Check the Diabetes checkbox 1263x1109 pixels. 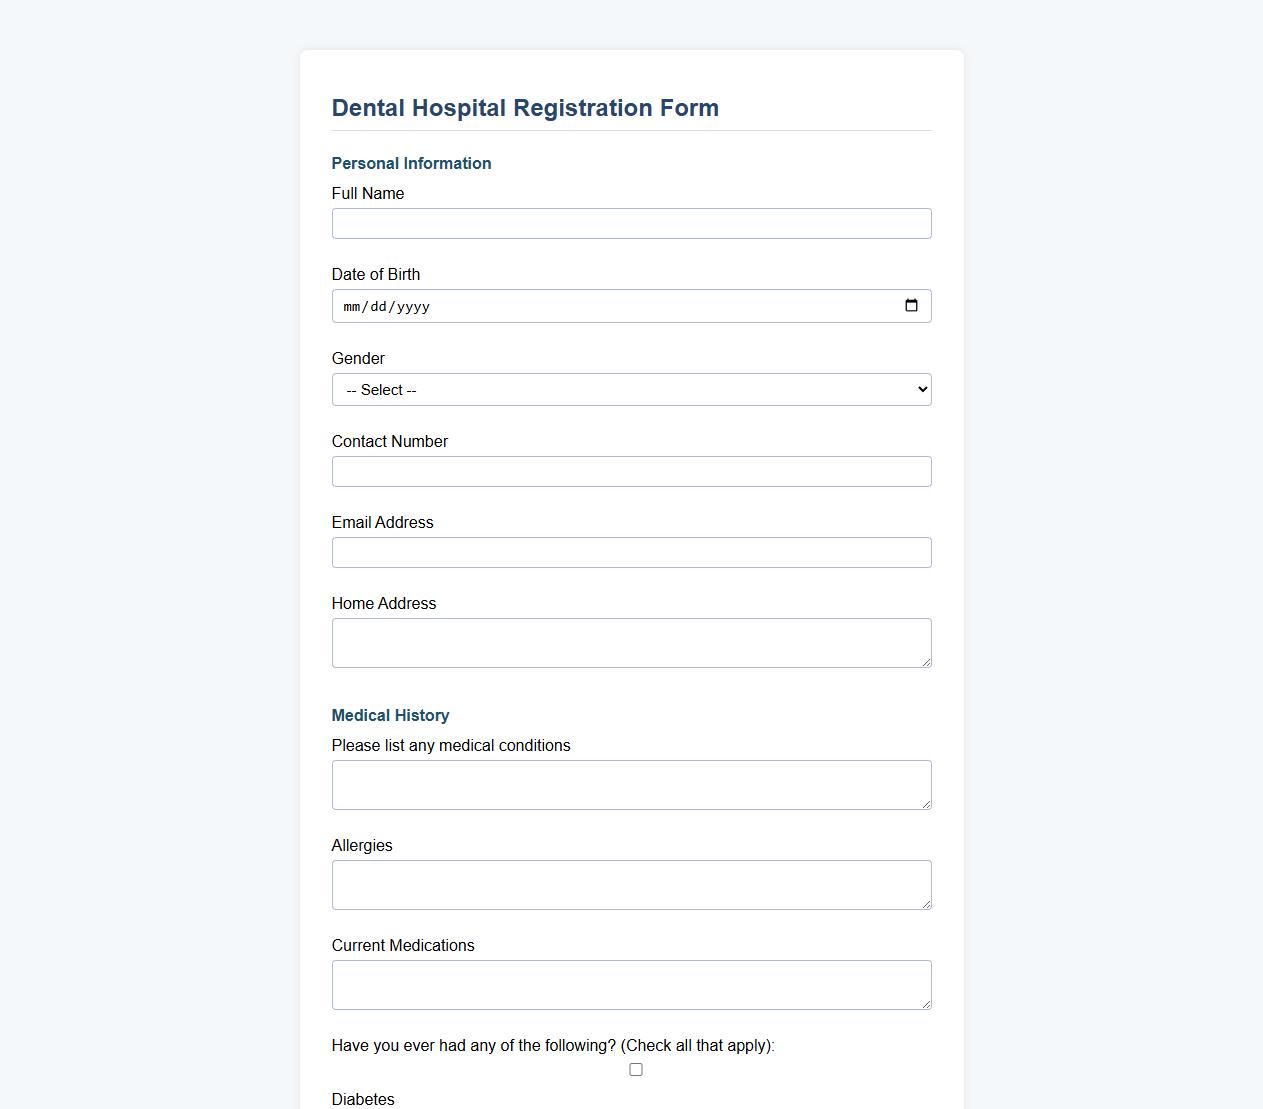[636, 1069]
